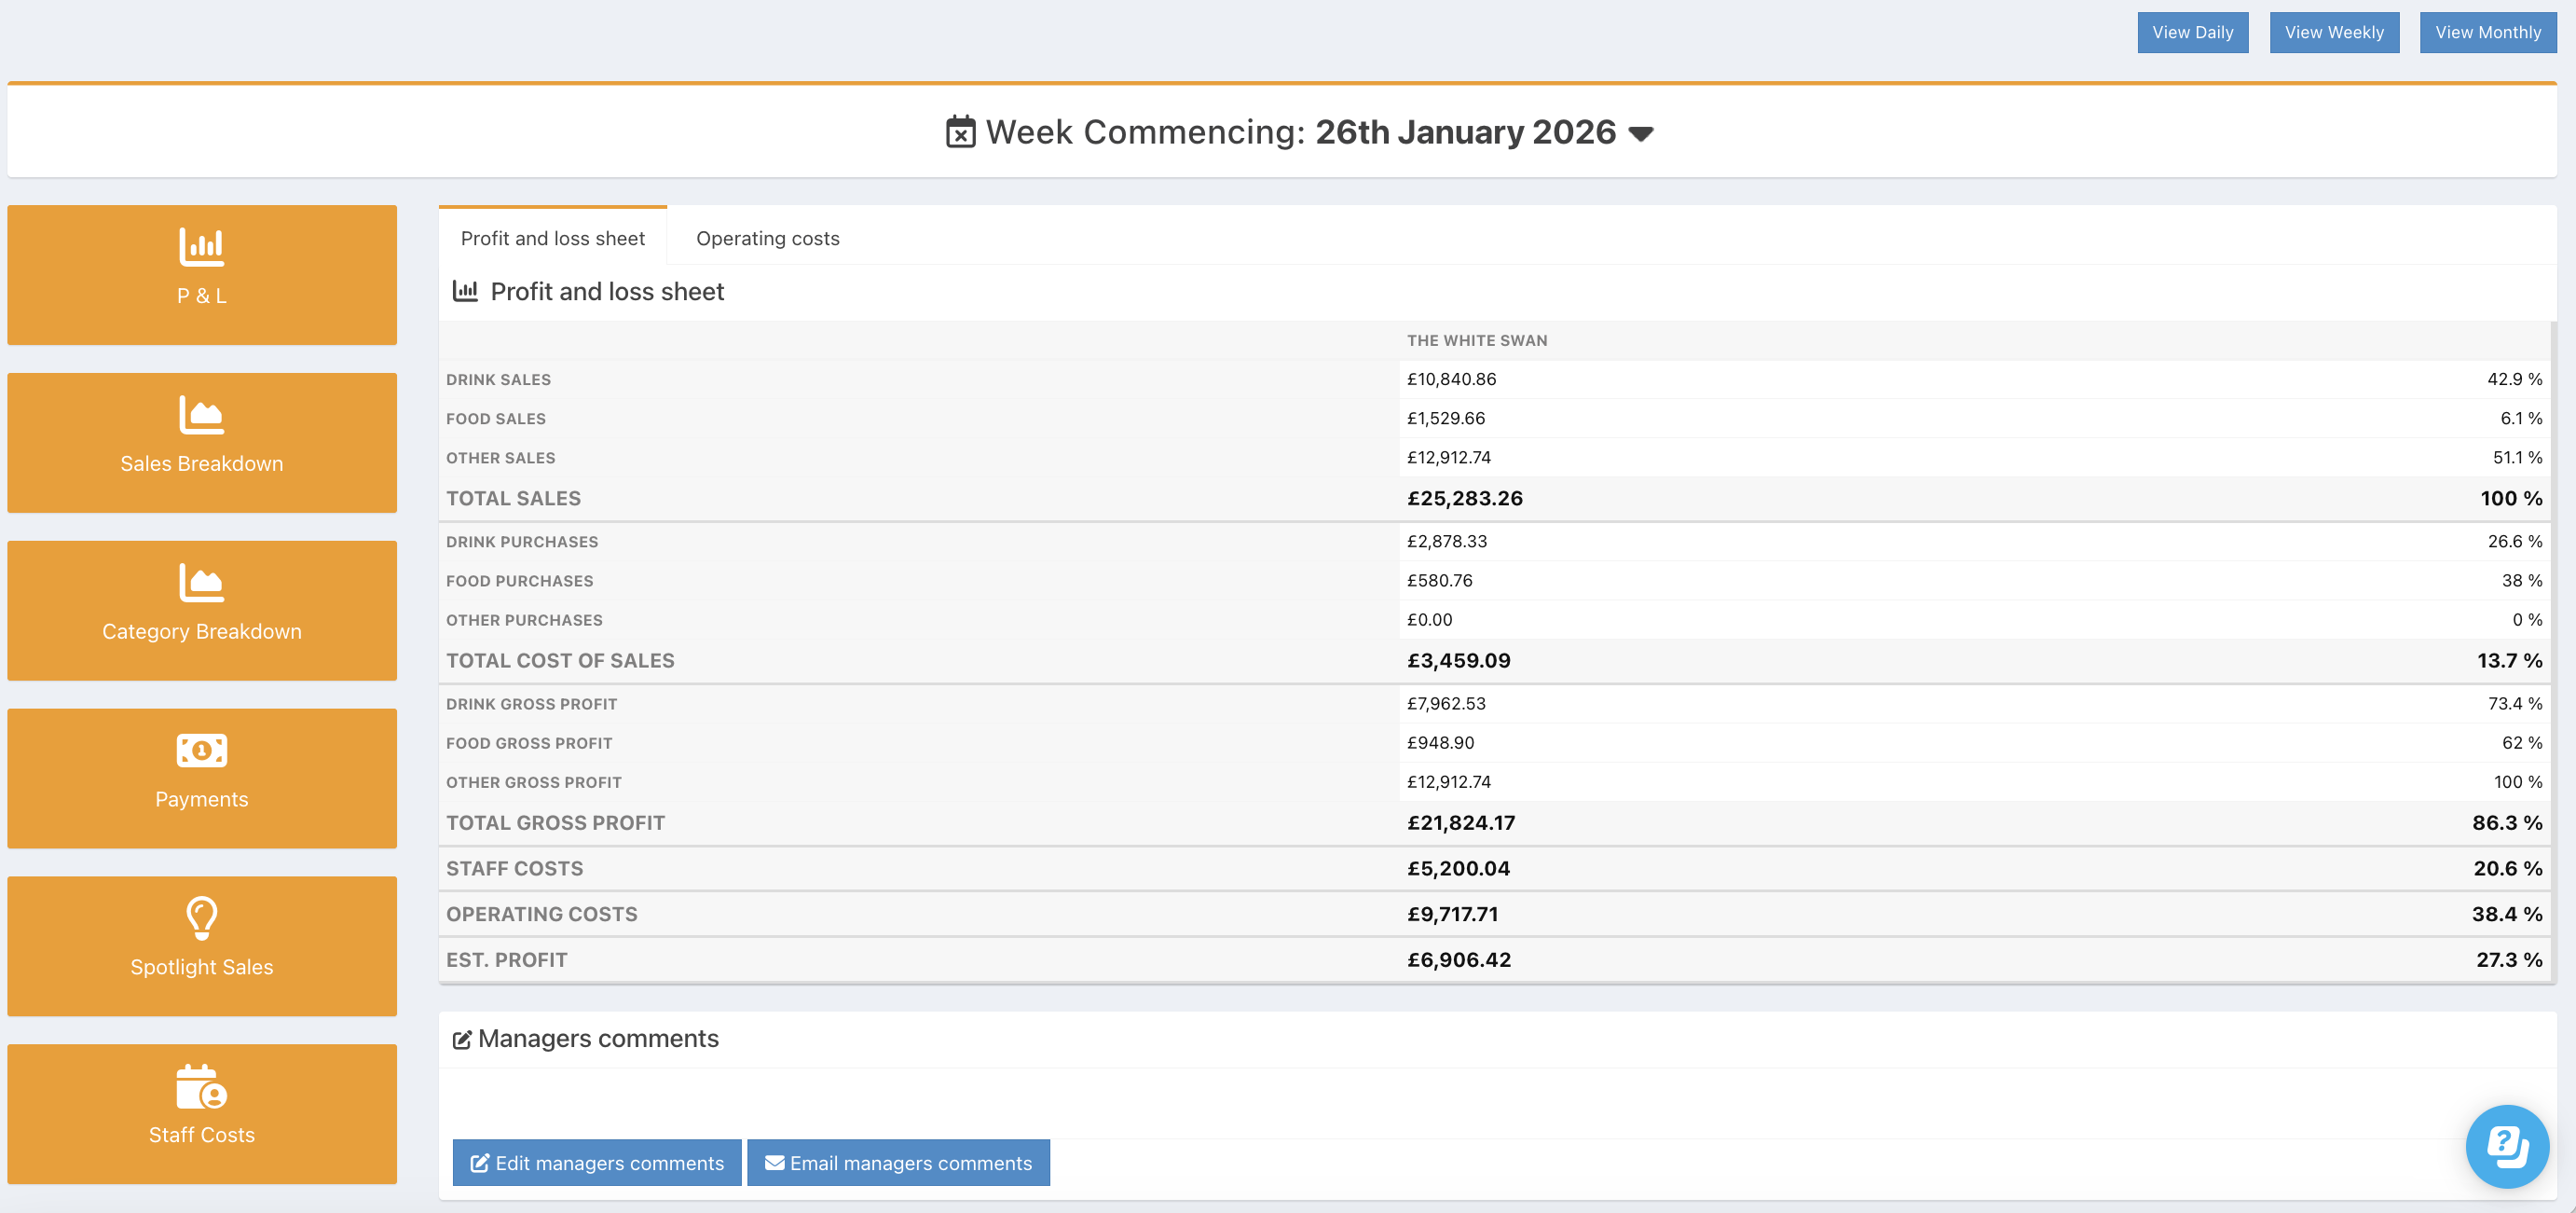Click pencil icon next to Managers comments
Viewport: 2576px width, 1213px height.
pos(462,1040)
